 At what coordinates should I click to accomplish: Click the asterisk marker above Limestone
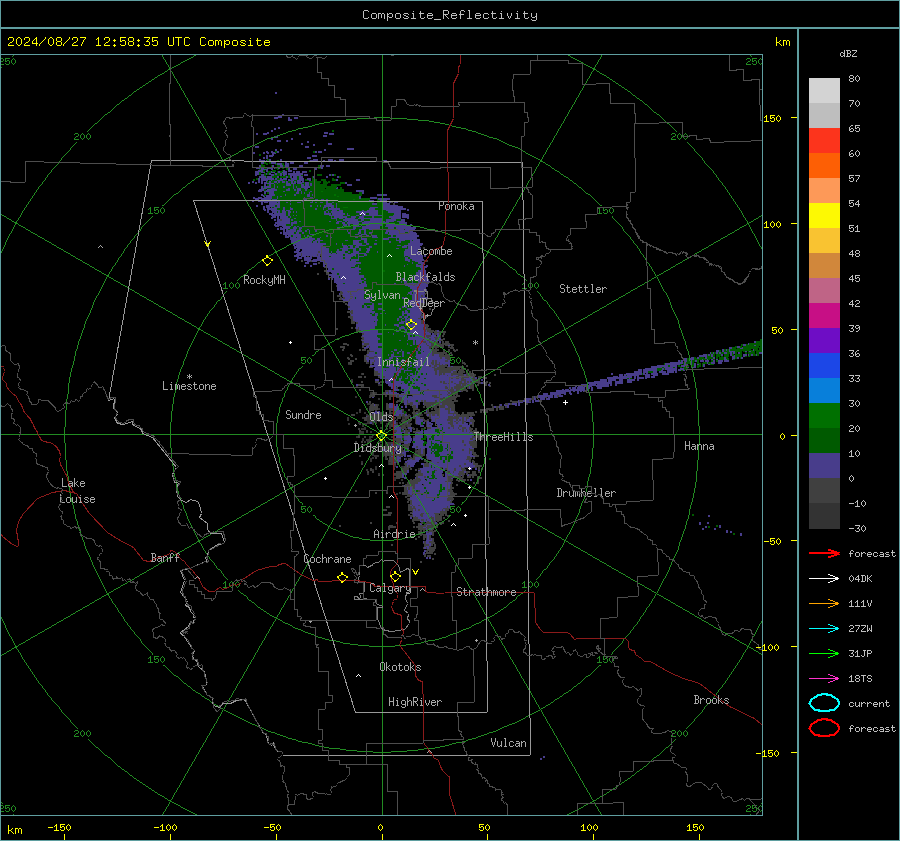(x=189, y=377)
